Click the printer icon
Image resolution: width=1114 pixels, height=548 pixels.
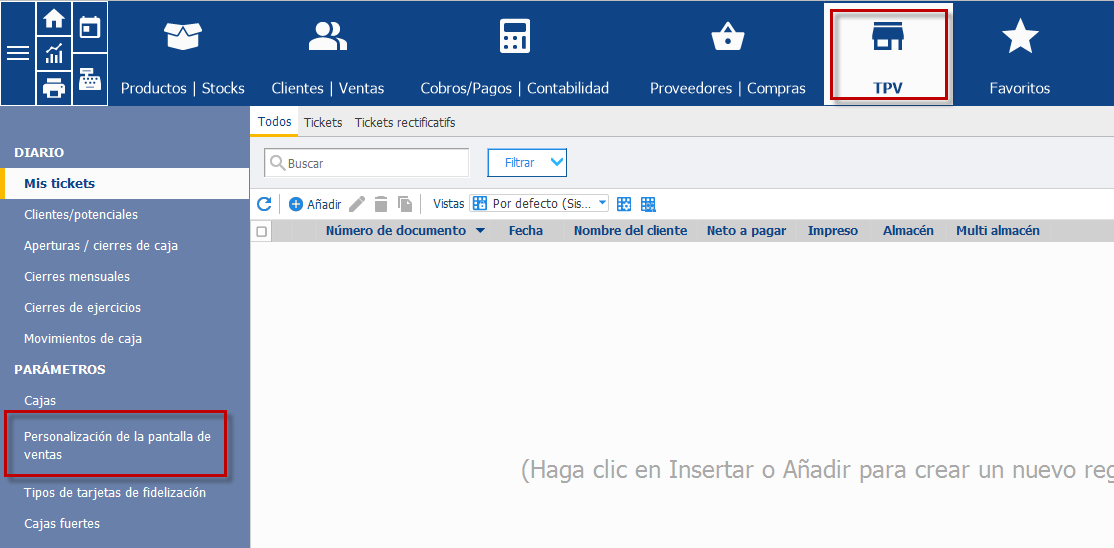[54, 89]
